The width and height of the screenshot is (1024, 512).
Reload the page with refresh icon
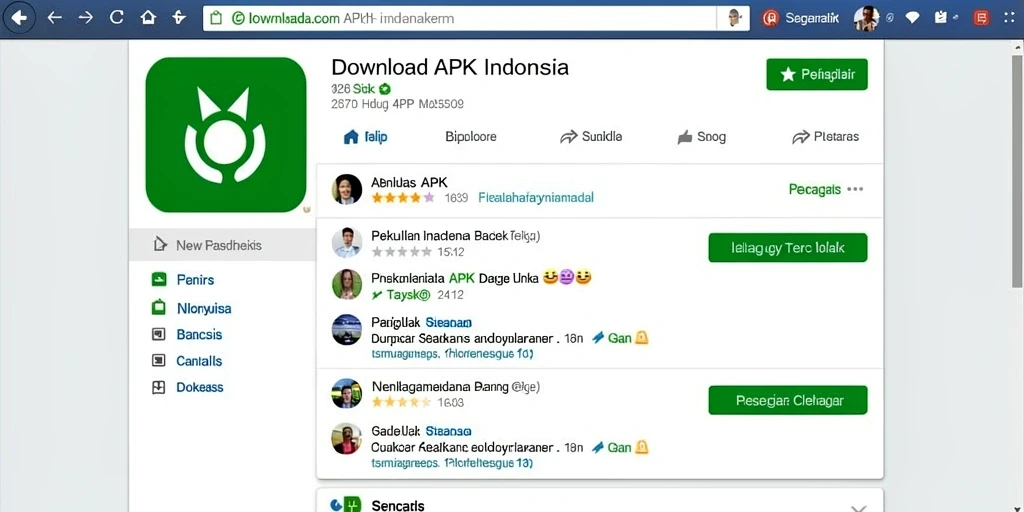click(x=117, y=18)
